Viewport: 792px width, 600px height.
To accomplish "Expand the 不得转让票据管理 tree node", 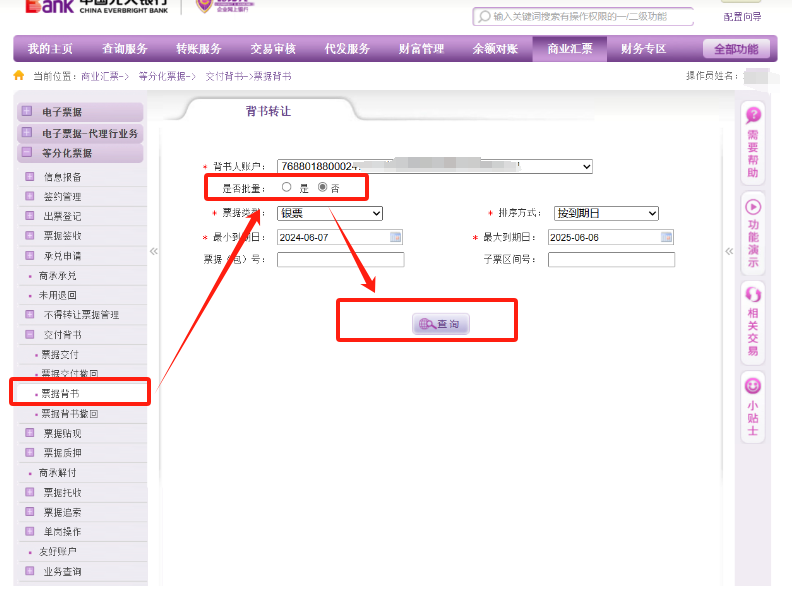I will (29, 315).
